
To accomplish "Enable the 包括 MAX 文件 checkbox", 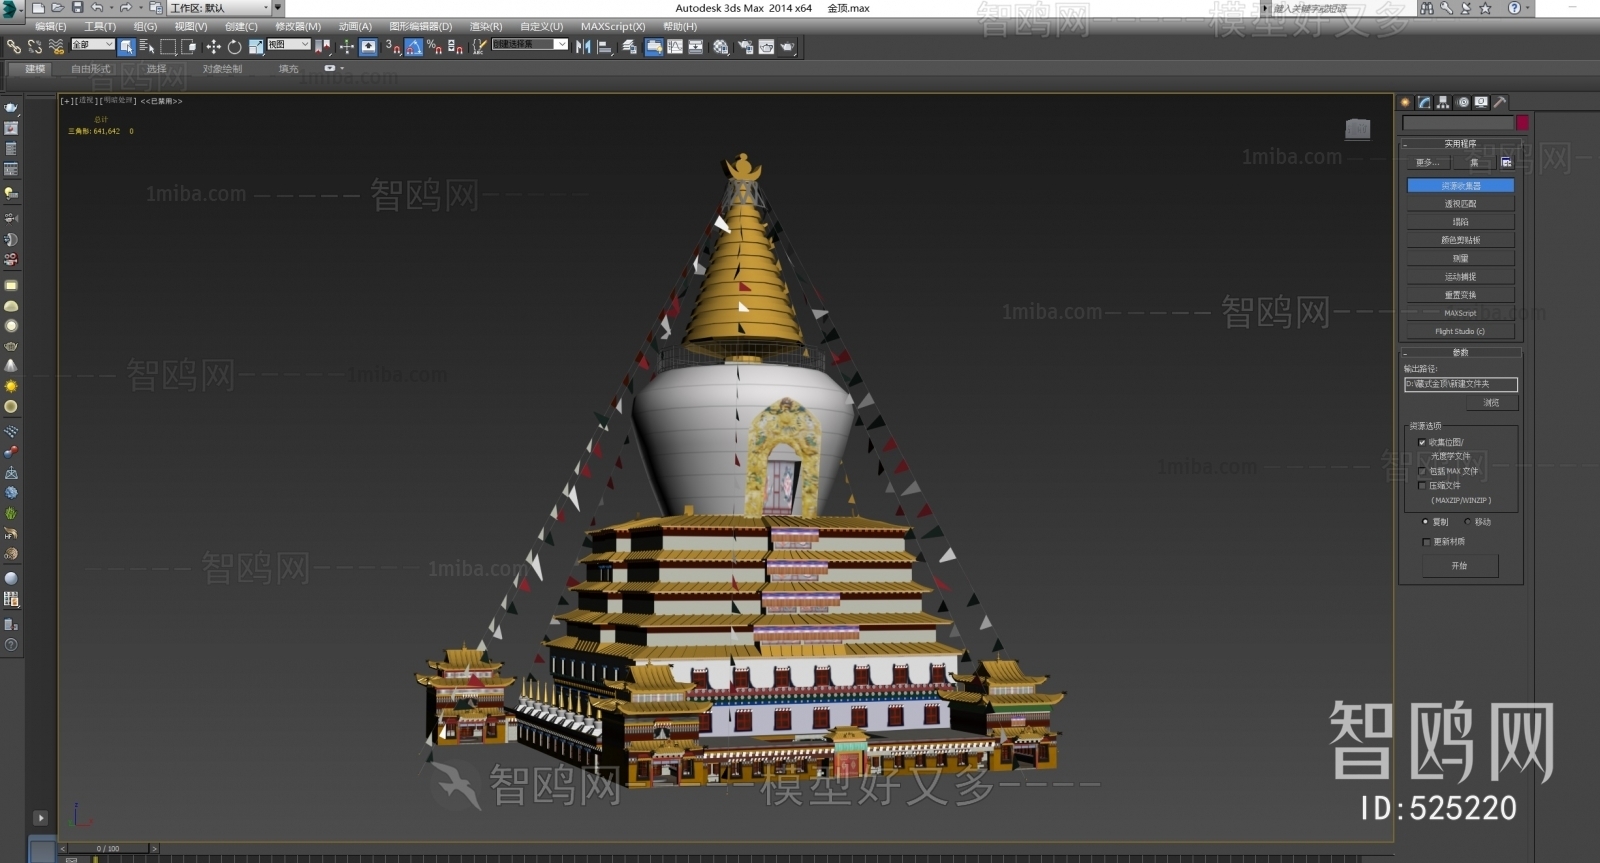I will click(x=1423, y=471).
